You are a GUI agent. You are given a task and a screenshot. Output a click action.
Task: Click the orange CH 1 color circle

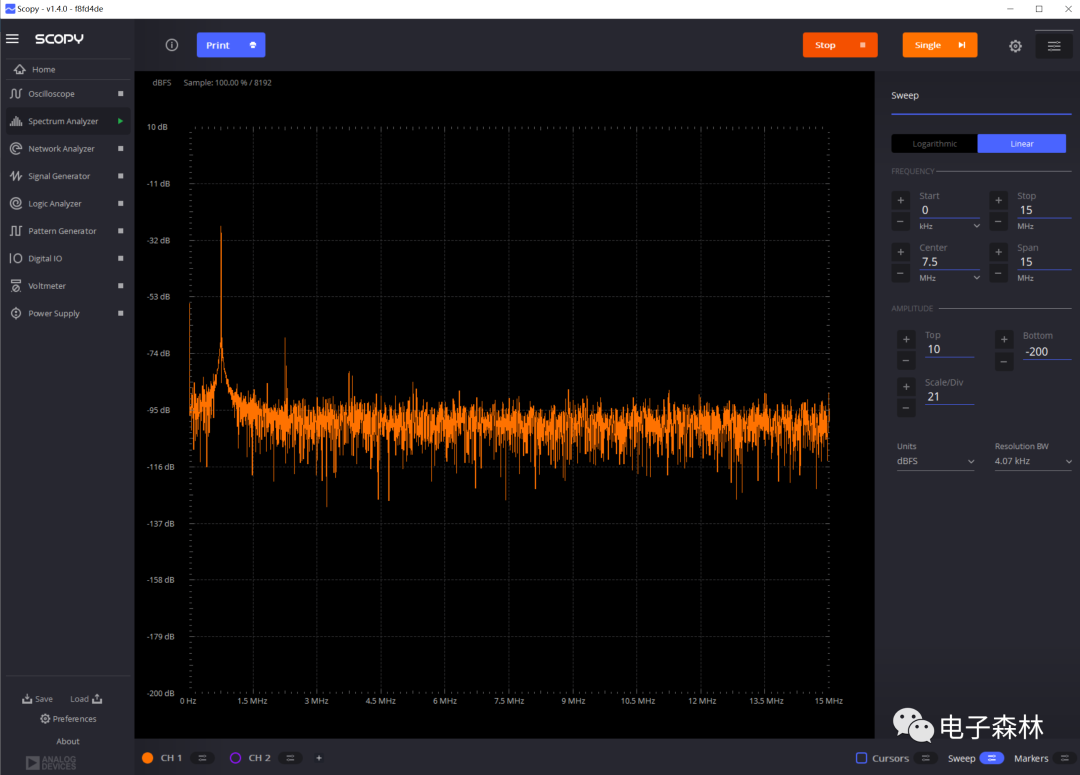[x=147, y=758]
